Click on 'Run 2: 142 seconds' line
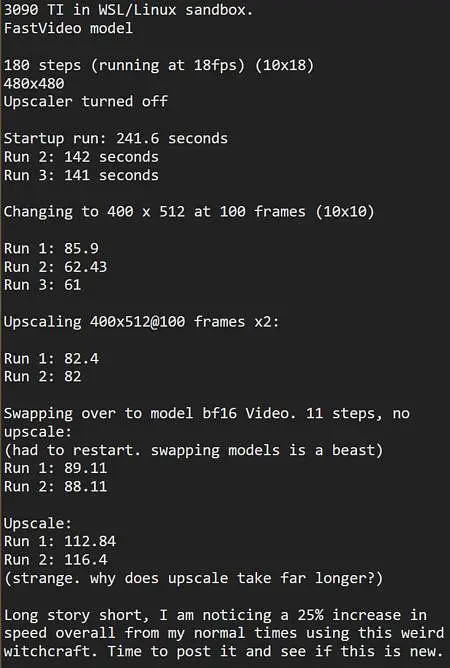 coord(81,157)
